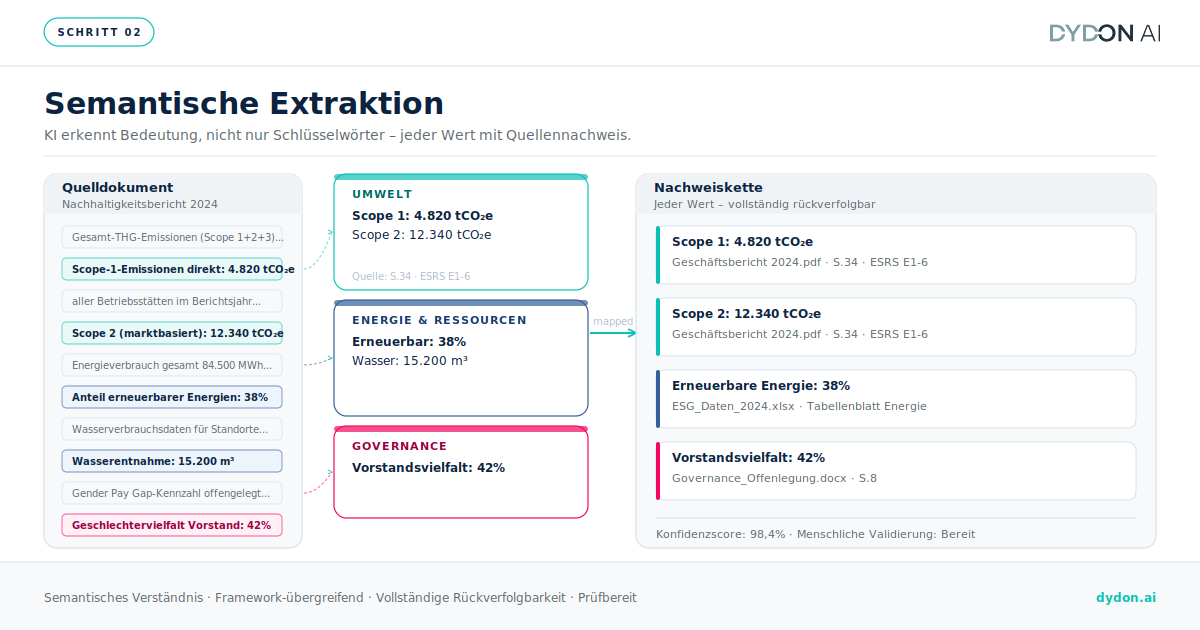Open the Erneuerbare Energie: 38% evidence card

(x=896, y=399)
